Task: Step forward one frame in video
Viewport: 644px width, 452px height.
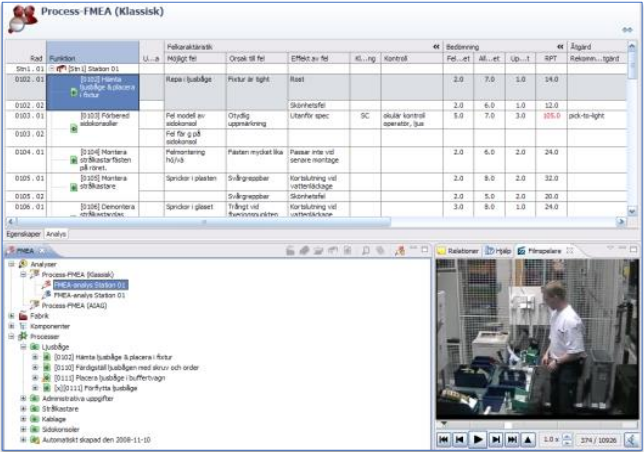Action: tap(495, 439)
